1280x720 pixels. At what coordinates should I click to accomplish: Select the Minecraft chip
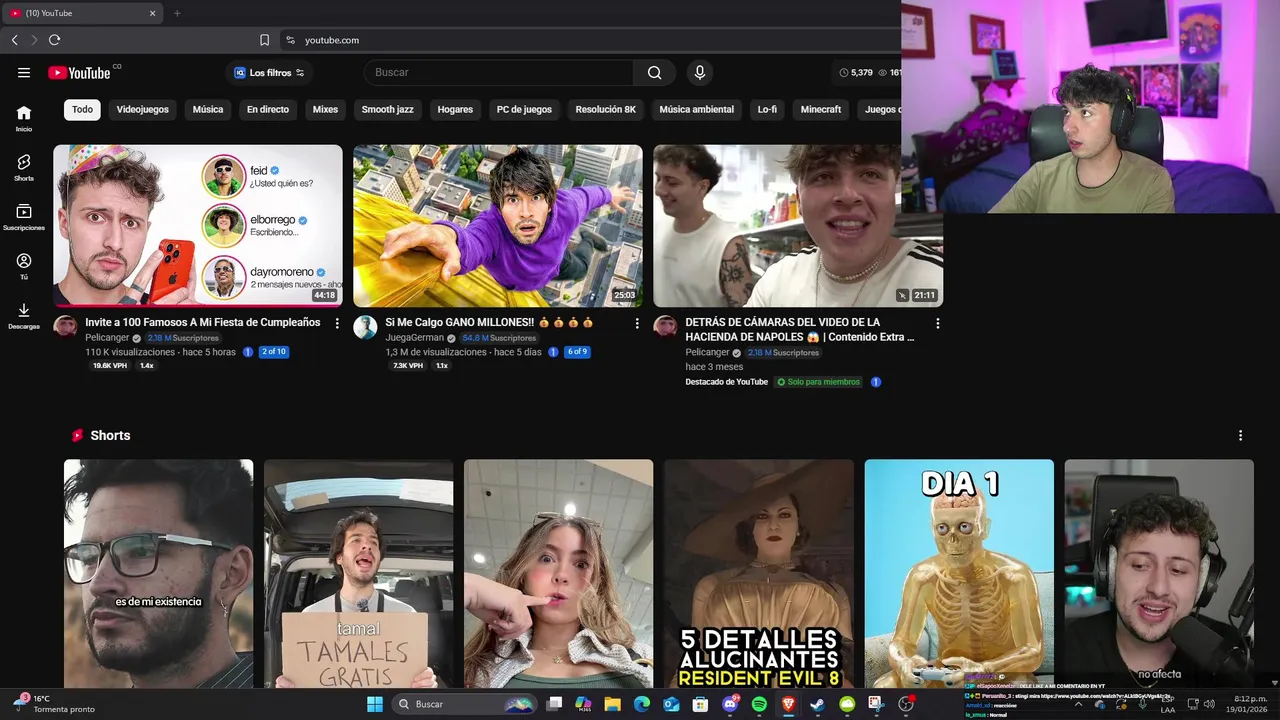[821, 109]
